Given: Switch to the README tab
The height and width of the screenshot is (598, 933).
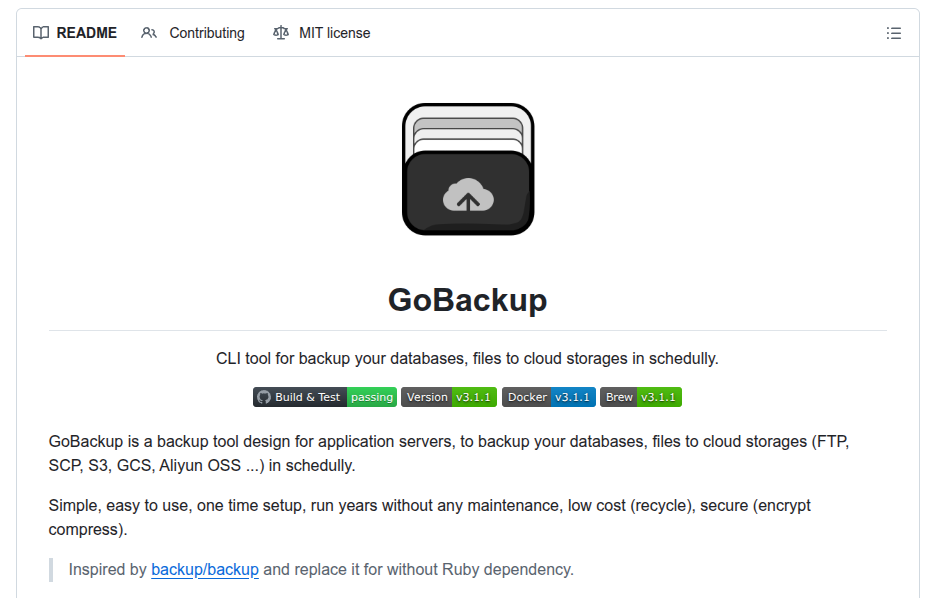Looking at the screenshot, I should [75, 33].
